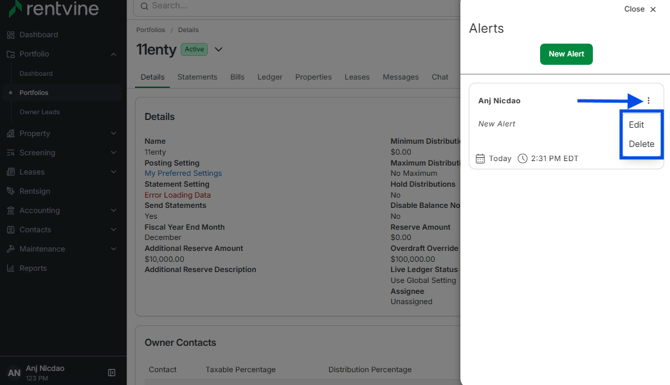
Task: Switch to the Statements tab
Action: (x=197, y=77)
